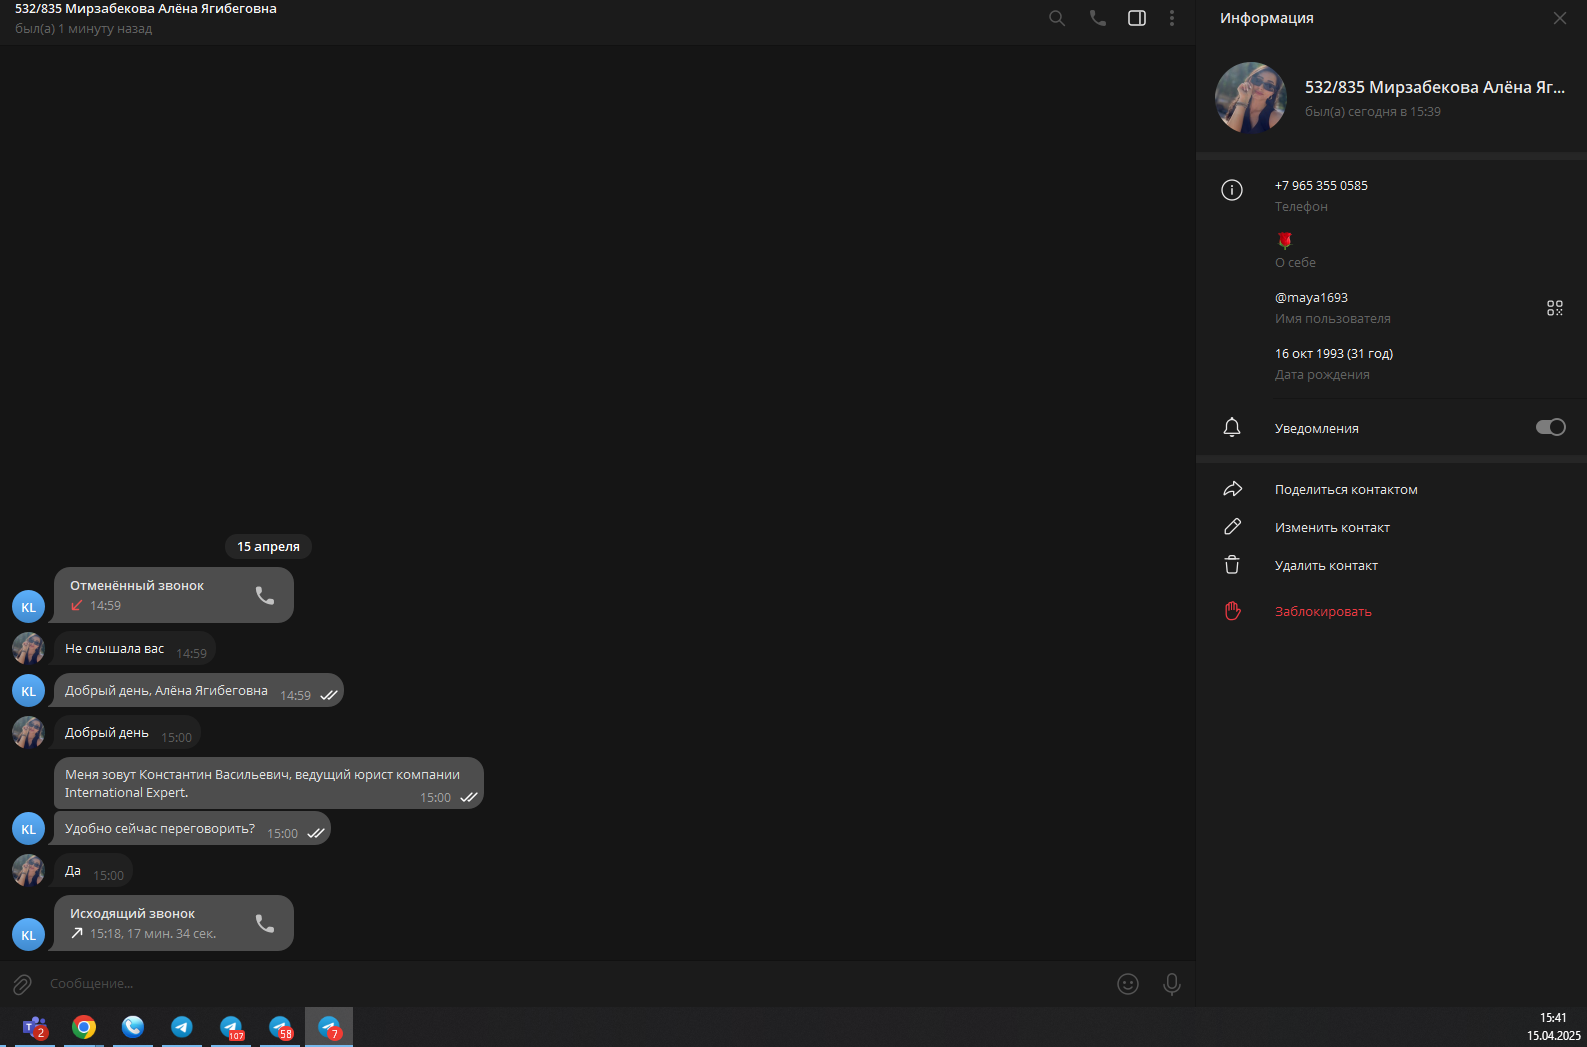Click active Telegram taskbar icon, badge 7
The image size is (1587, 1047).
329,1027
